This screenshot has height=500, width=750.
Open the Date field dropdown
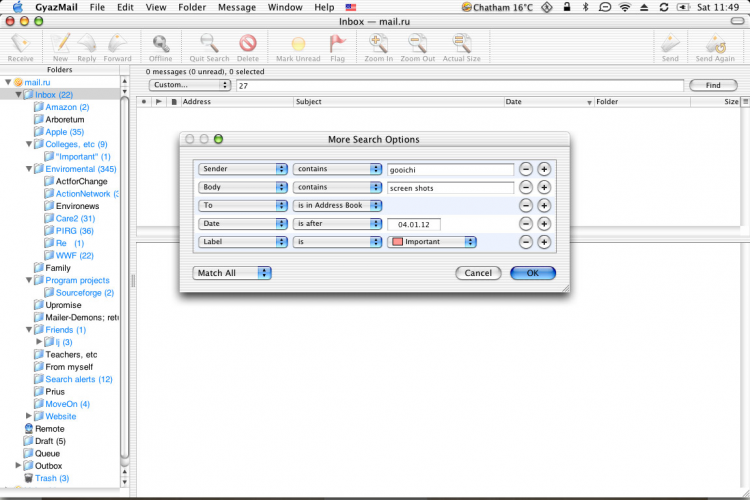tap(243, 223)
